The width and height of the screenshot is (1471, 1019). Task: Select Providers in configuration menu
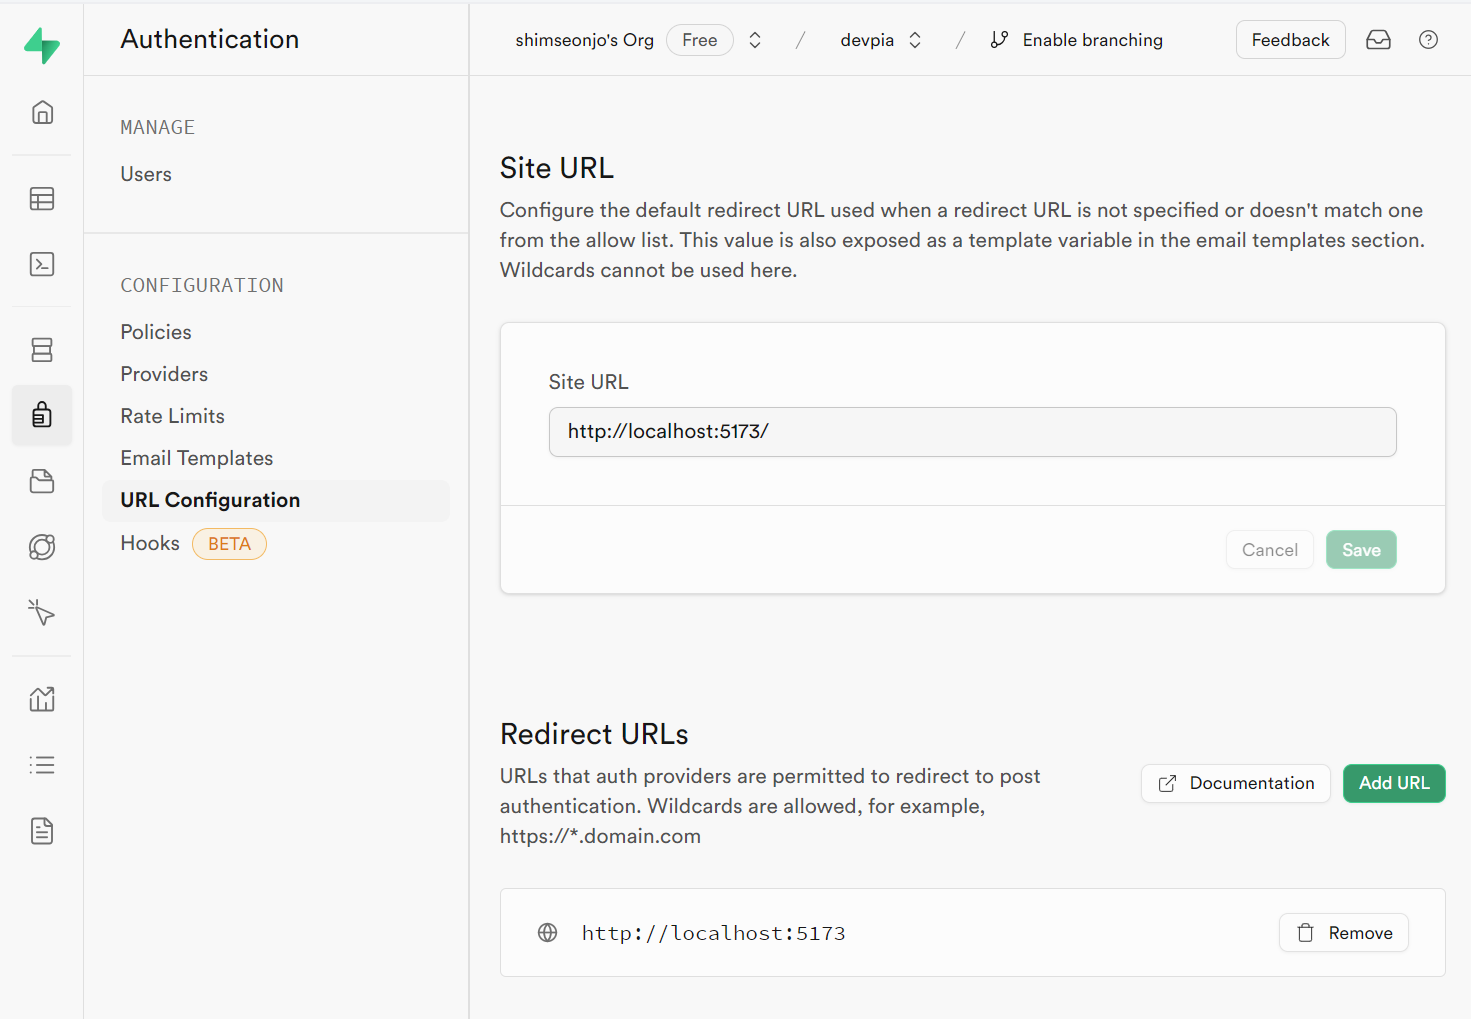click(164, 374)
